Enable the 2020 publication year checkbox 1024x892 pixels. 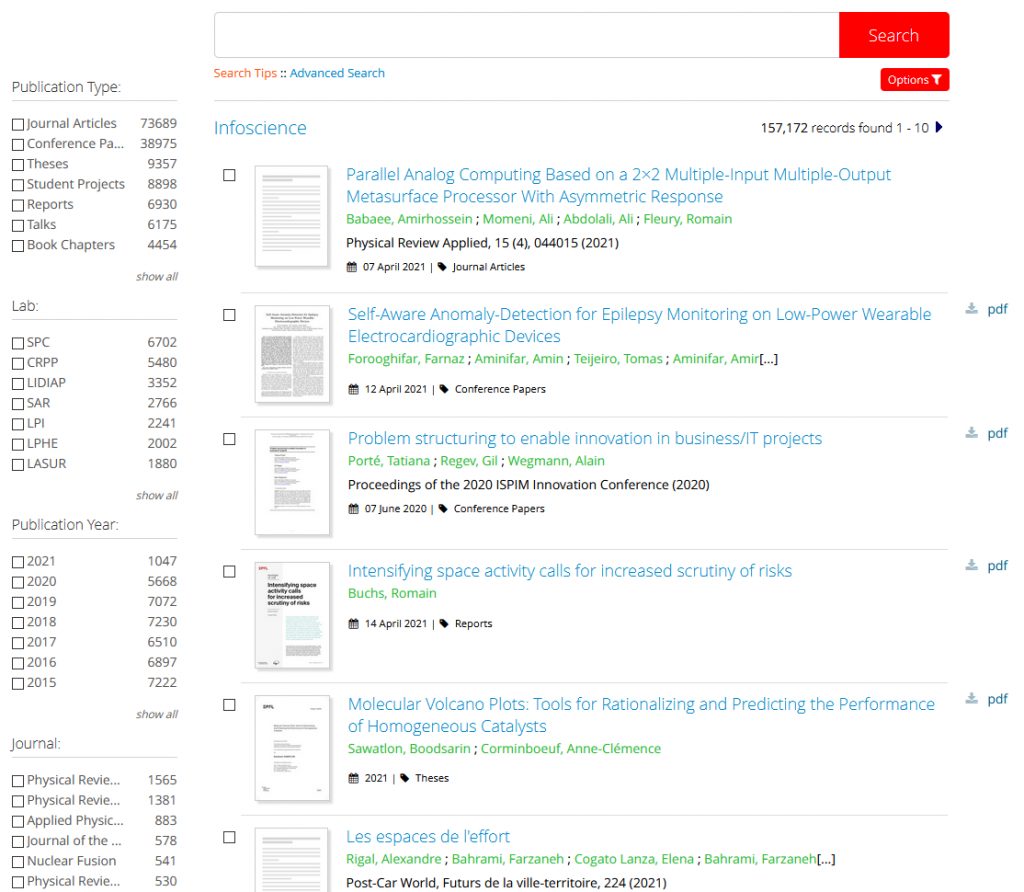(18, 582)
